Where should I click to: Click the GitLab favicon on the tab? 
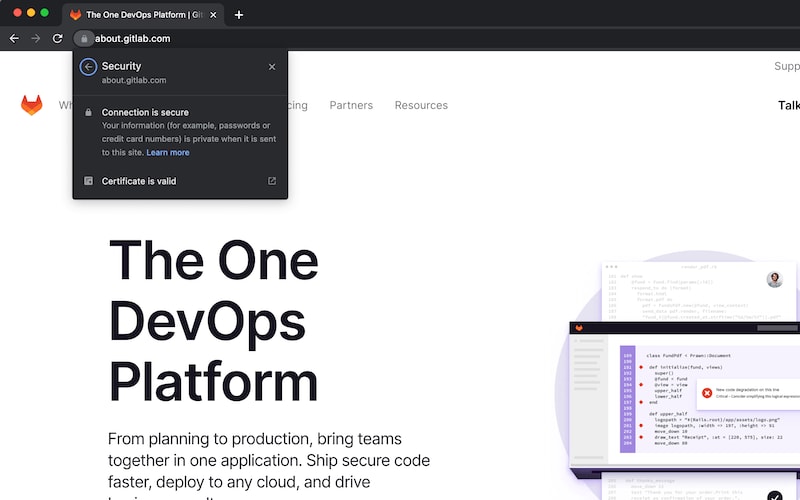76,15
